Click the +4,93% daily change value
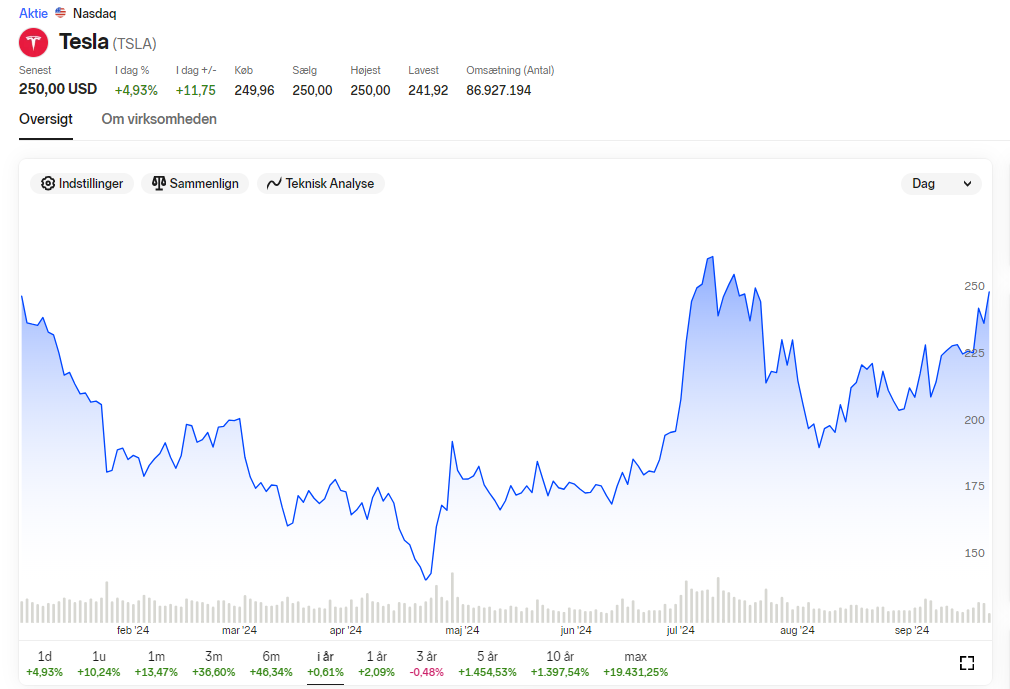 136,90
